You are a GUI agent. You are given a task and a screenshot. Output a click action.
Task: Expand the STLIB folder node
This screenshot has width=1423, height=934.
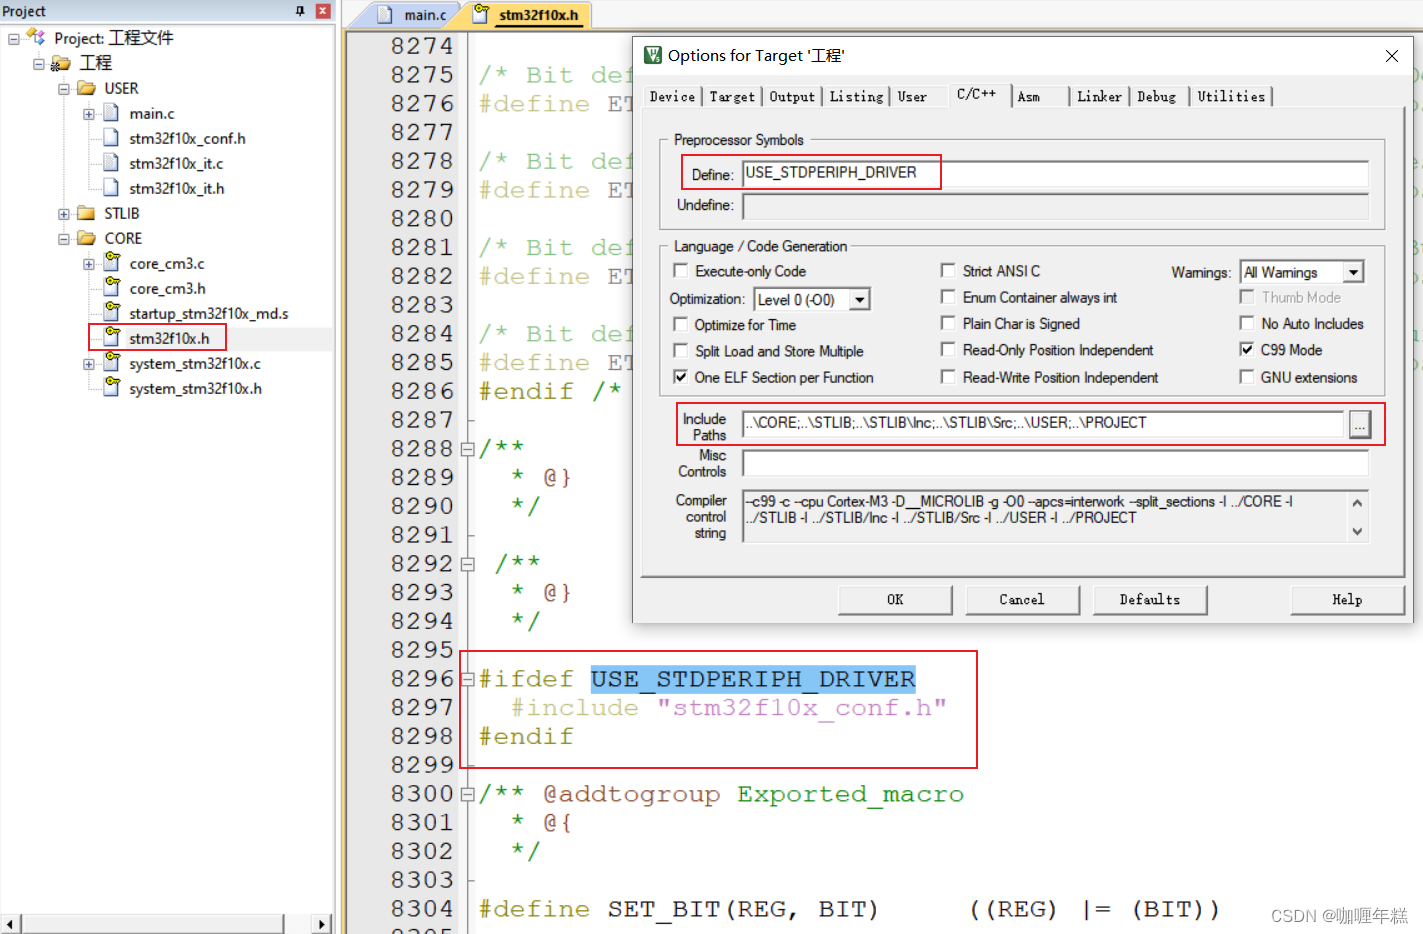(x=63, y=213)
